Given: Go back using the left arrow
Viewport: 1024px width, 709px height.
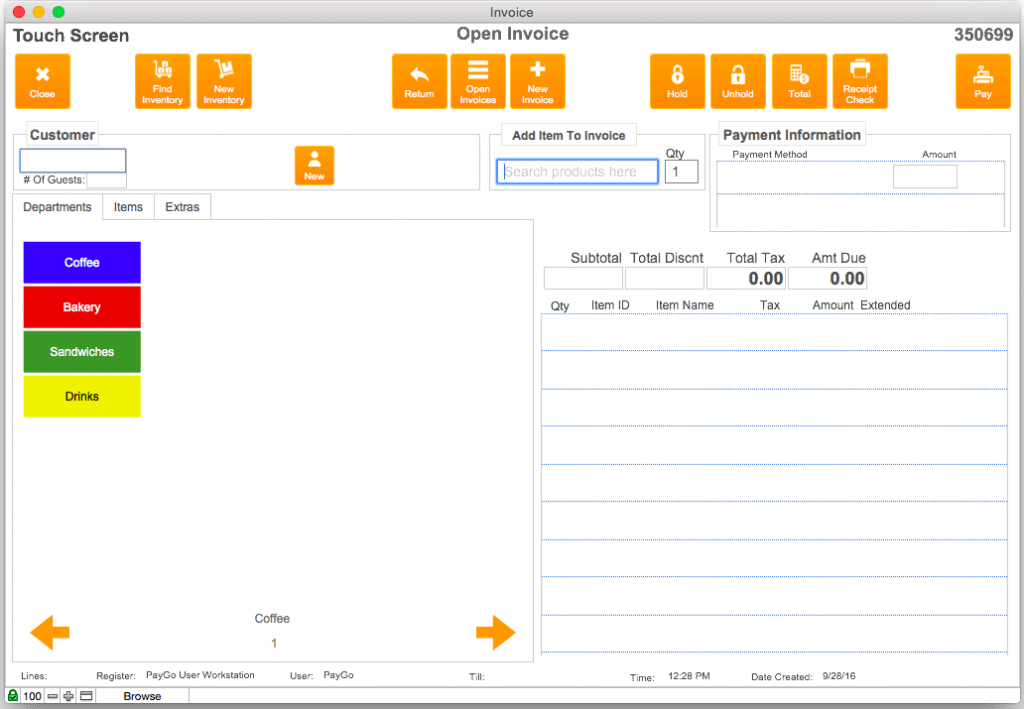Looking at the screenshot, I should coord(49,632).
